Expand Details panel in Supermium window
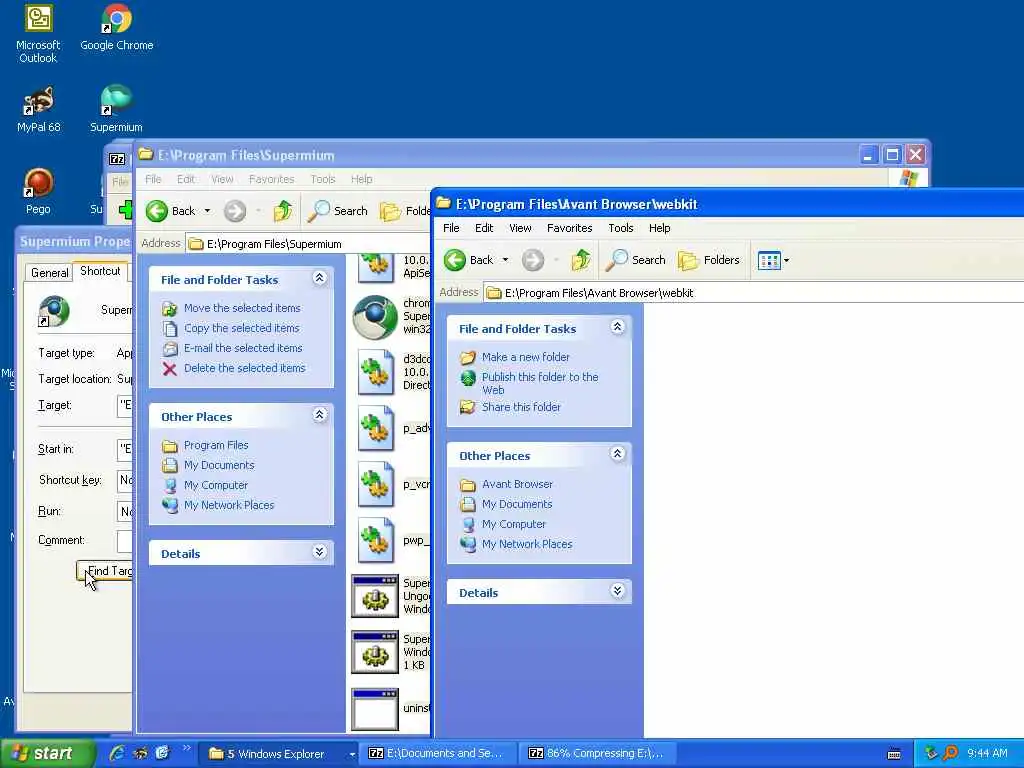Screen dimensions: 1024x768 click(x=319, y=552)
